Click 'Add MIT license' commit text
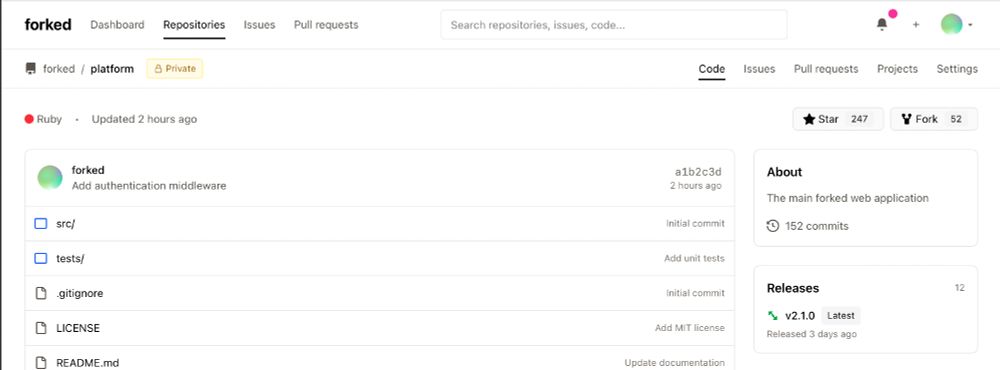The height and width of the screenshot is (370, 1000). [x=690, y=328]
